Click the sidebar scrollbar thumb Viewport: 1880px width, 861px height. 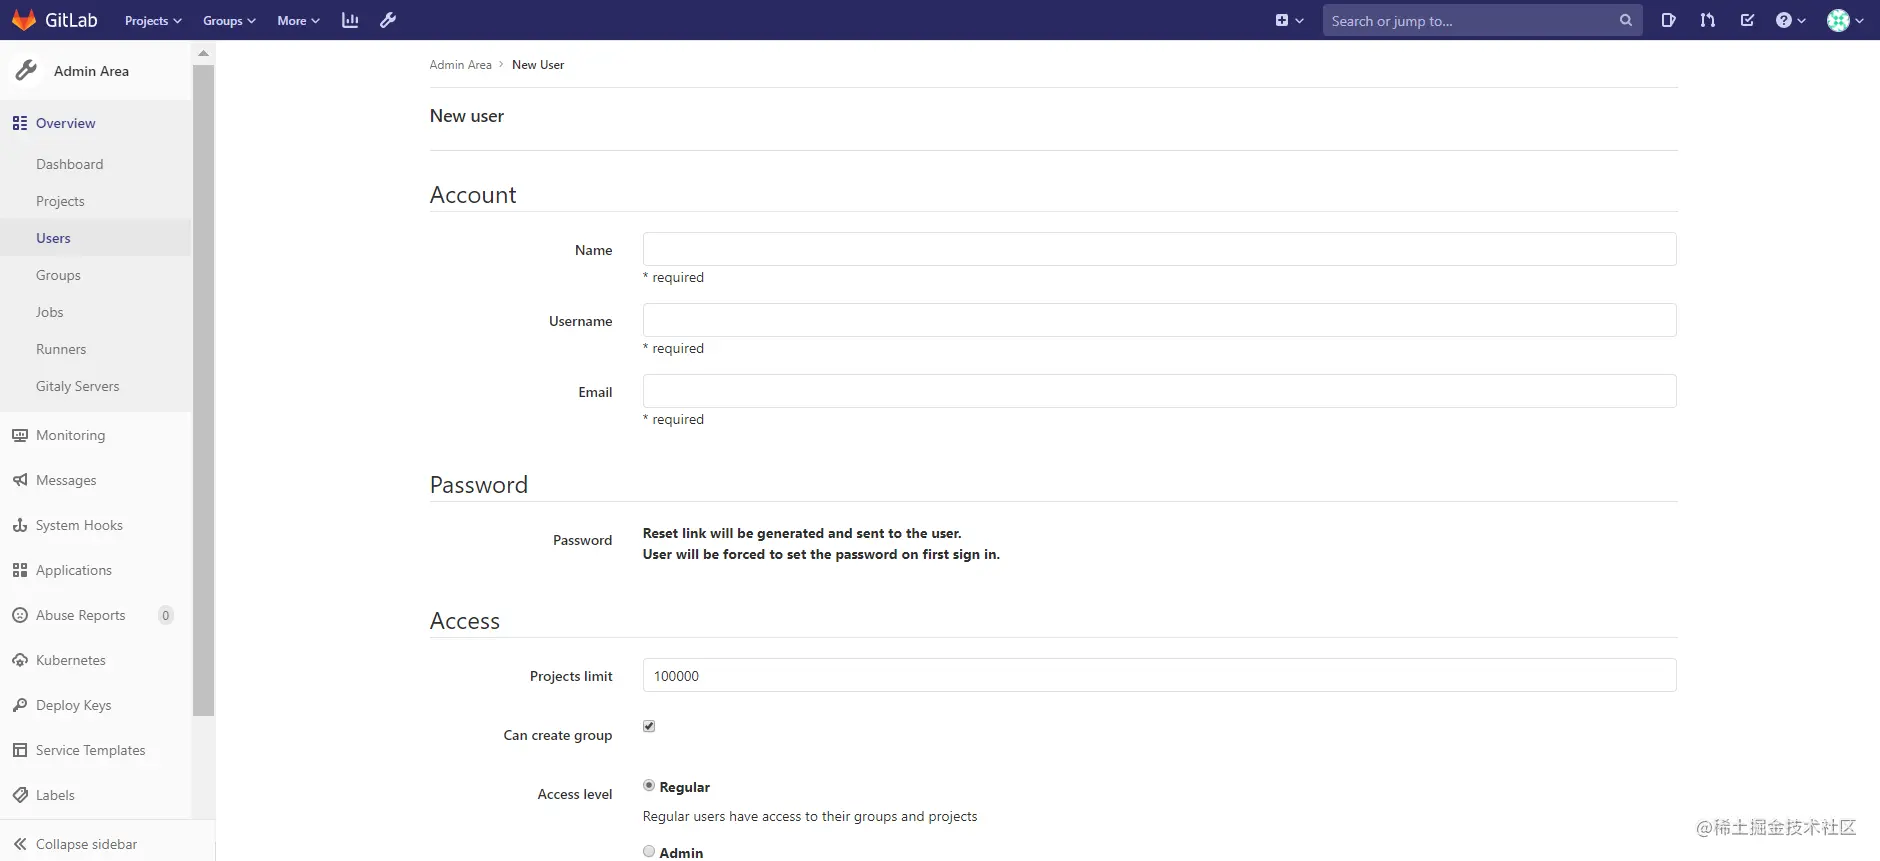(203, 391)
